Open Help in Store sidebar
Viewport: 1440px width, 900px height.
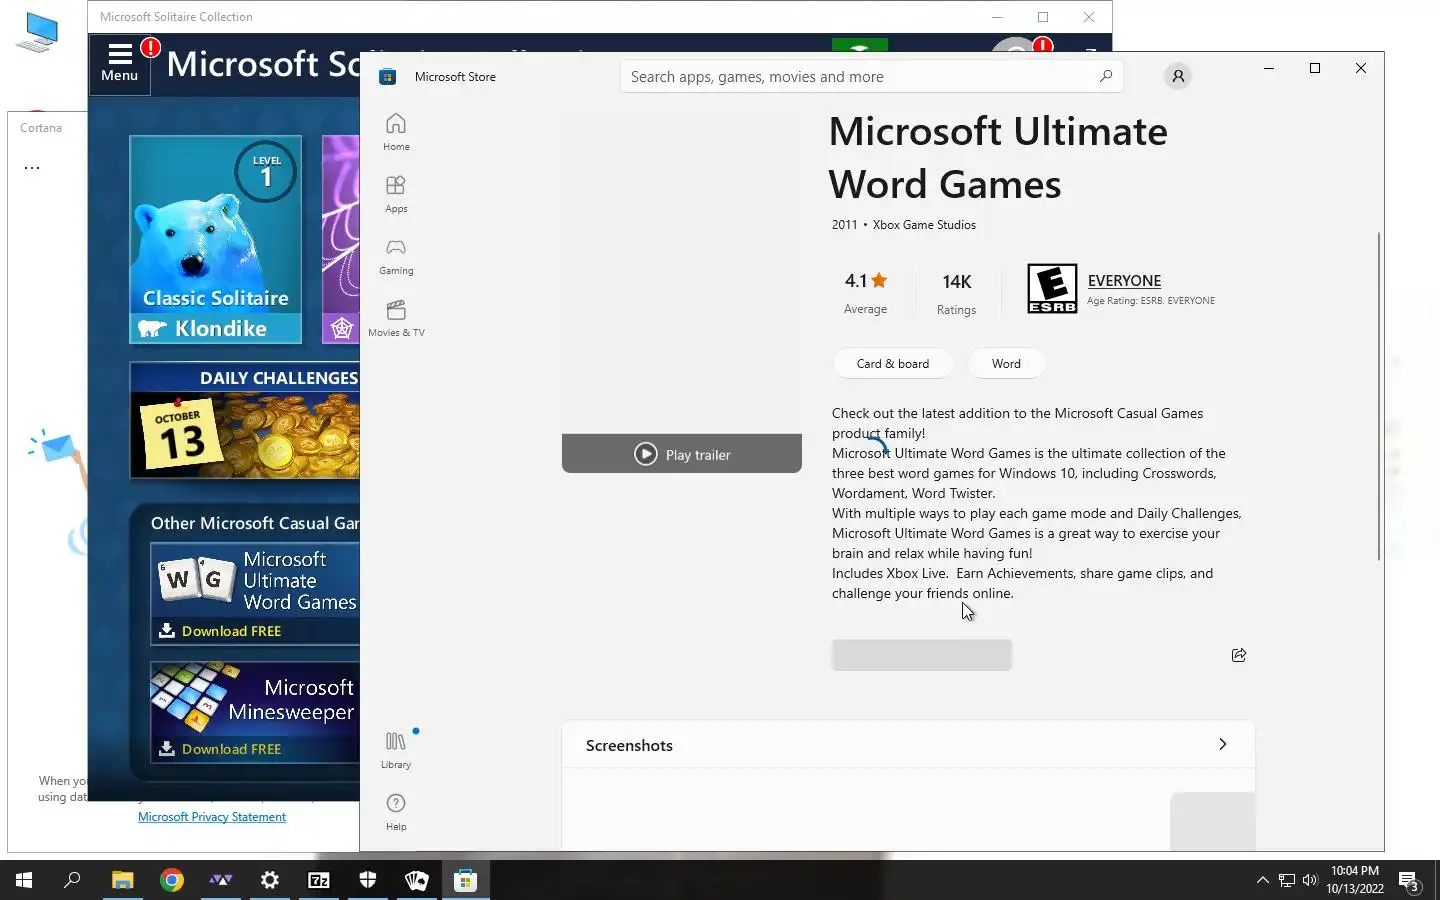click(396, 811)
